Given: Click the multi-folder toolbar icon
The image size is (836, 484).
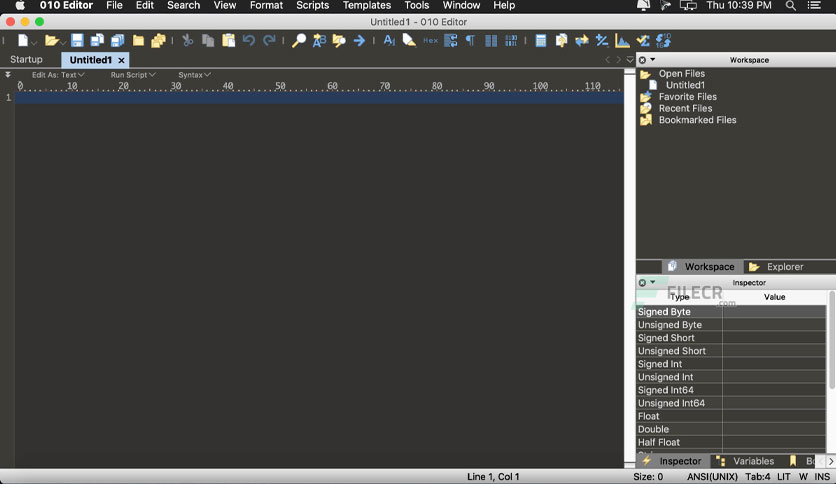Looking at the screenshot, I should click(158, 41).
